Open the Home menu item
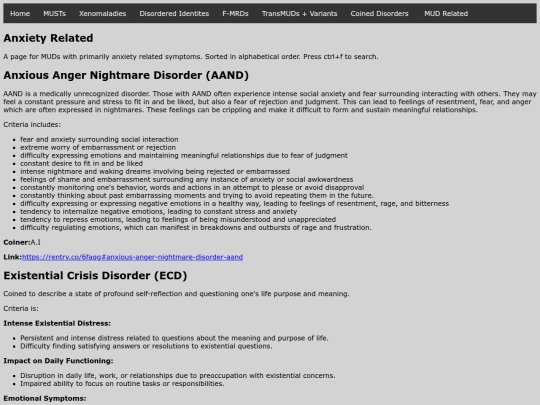 click(20, 13)
